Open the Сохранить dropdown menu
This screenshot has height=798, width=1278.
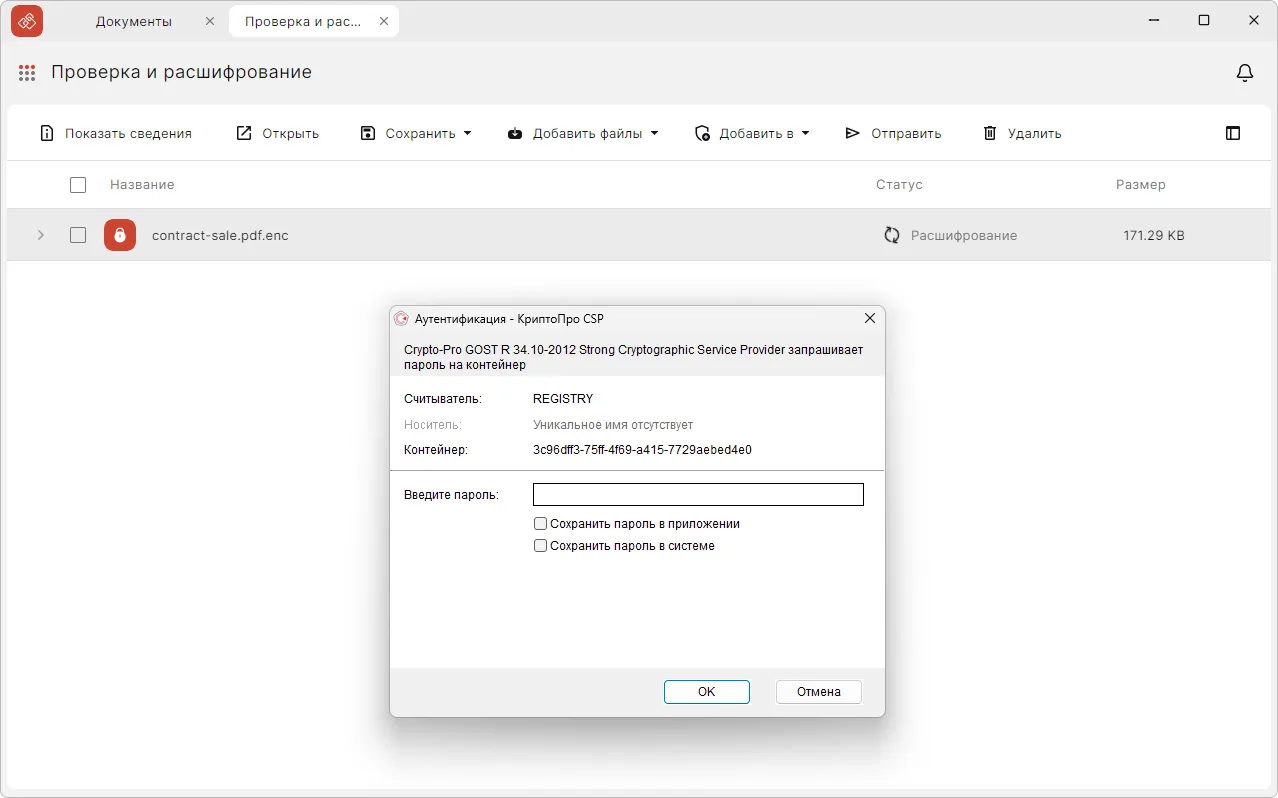tap(416, 133)
